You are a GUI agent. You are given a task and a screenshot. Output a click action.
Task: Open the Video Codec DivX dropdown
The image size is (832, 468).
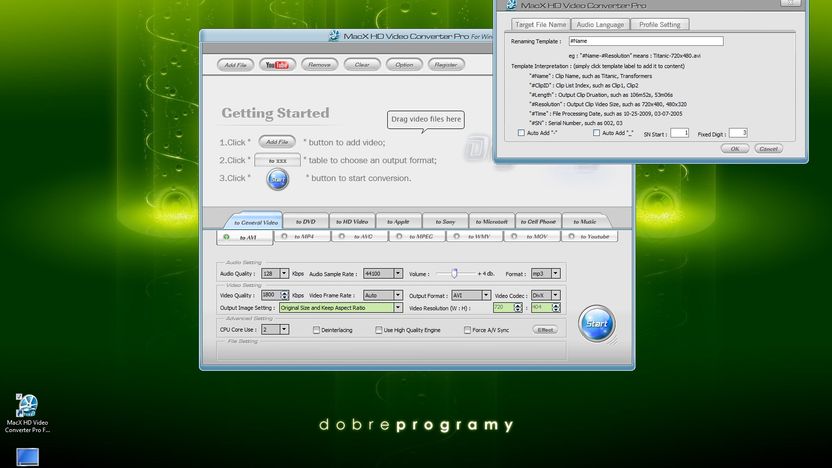point(555,295)
